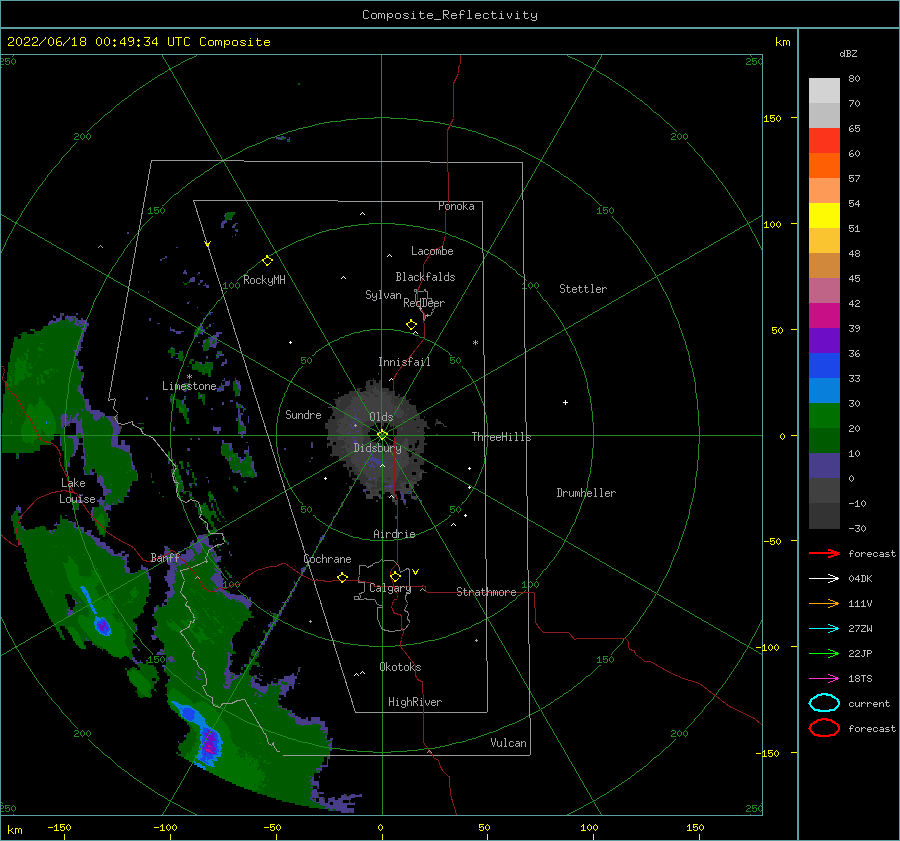
Task: Click the green 22JP arrow icon
Action: pos(824,653)
